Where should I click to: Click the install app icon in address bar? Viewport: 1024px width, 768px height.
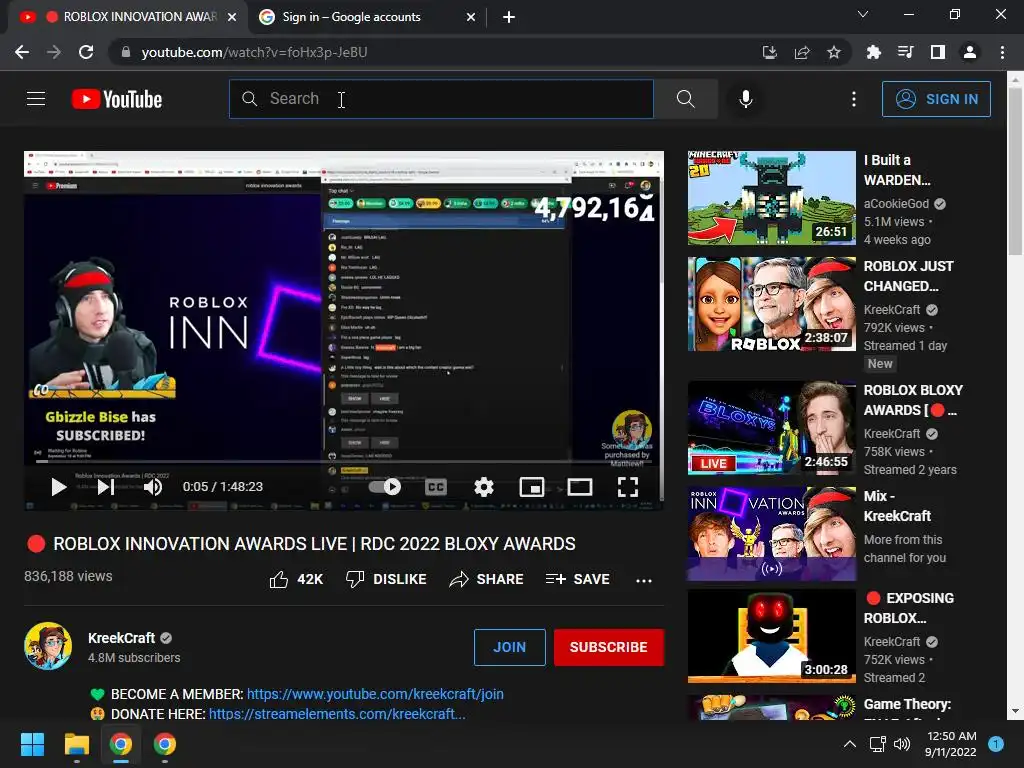(770, 52)
